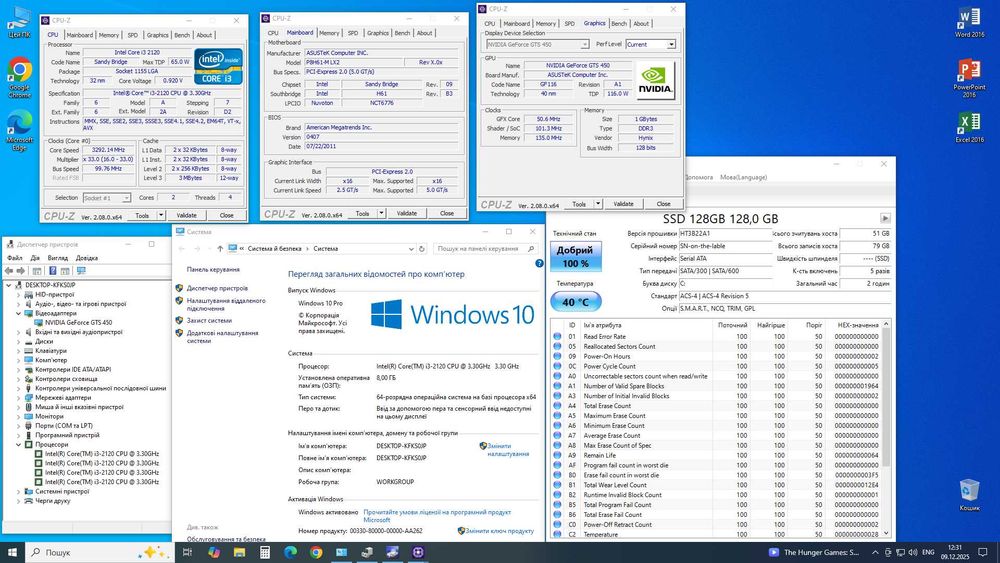Collapse the Відеоадаптери node in Device Manager
Viewport: 1000px width, 563px height.
18,313
